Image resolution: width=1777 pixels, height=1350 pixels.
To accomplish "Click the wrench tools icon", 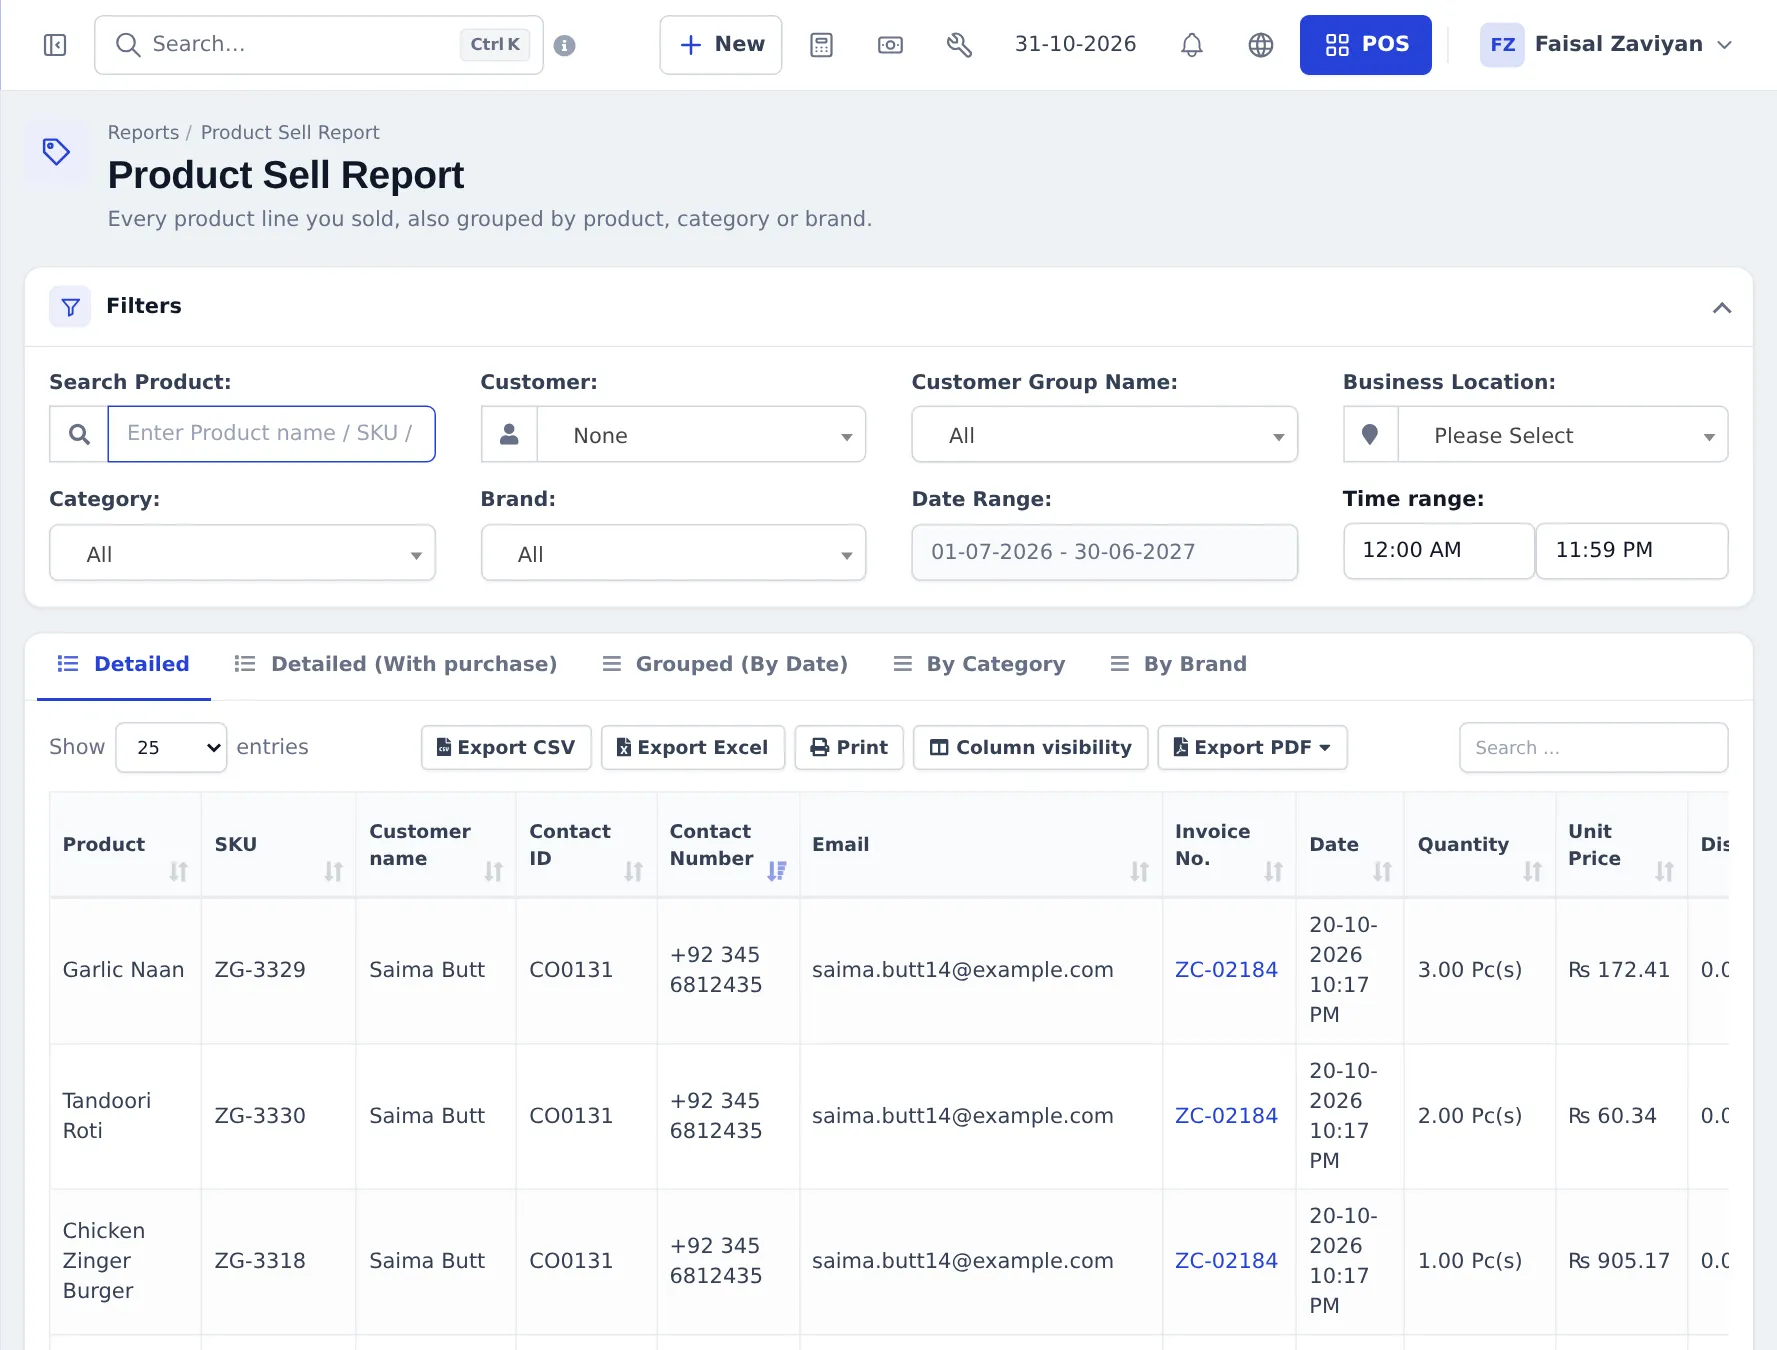I will tap(959, 45).
